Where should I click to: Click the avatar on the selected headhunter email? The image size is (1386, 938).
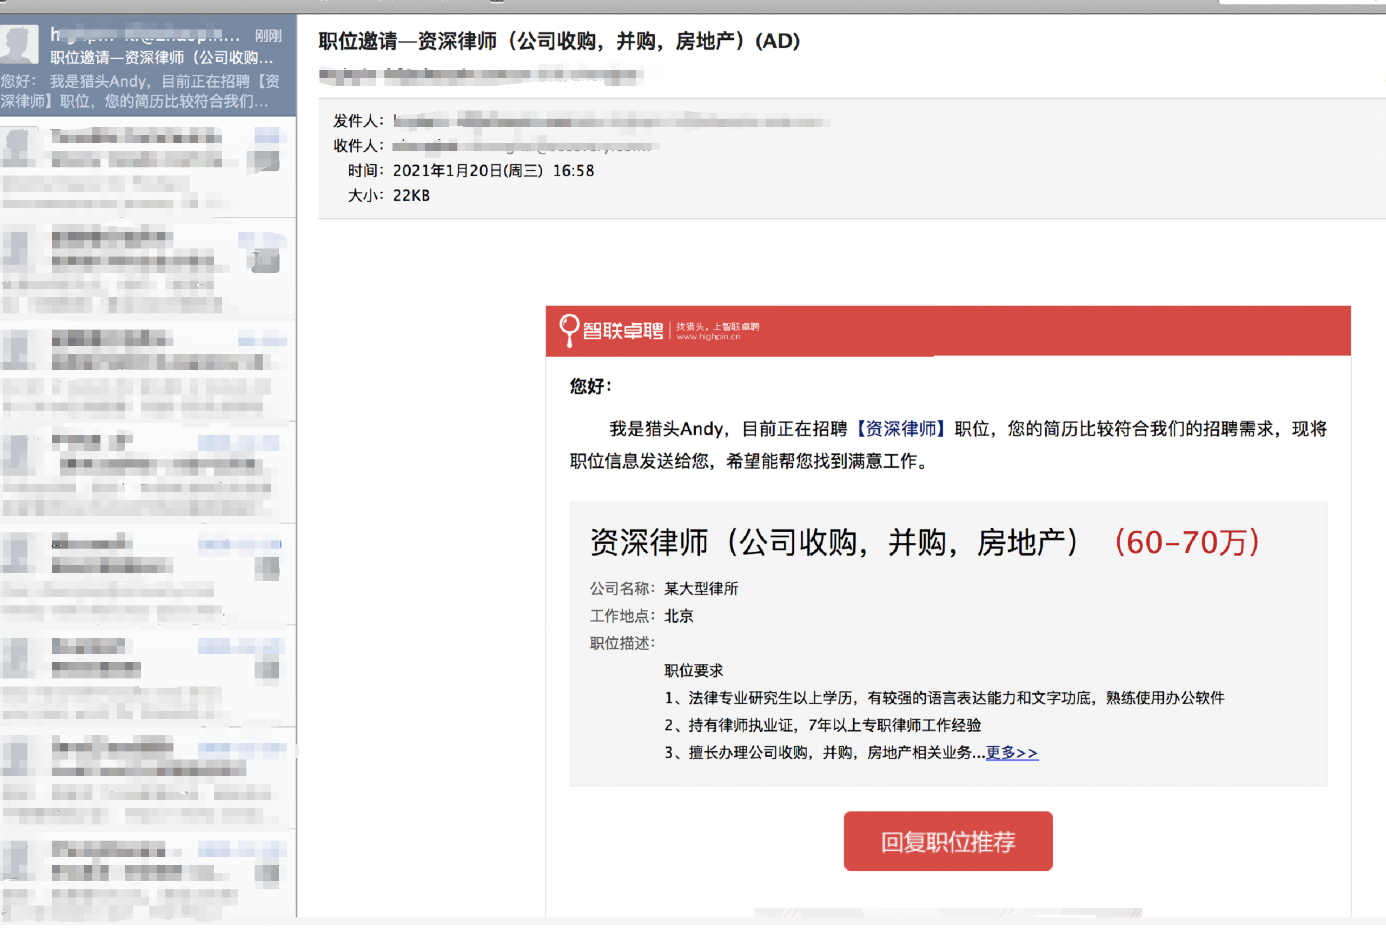pos(20,44)
